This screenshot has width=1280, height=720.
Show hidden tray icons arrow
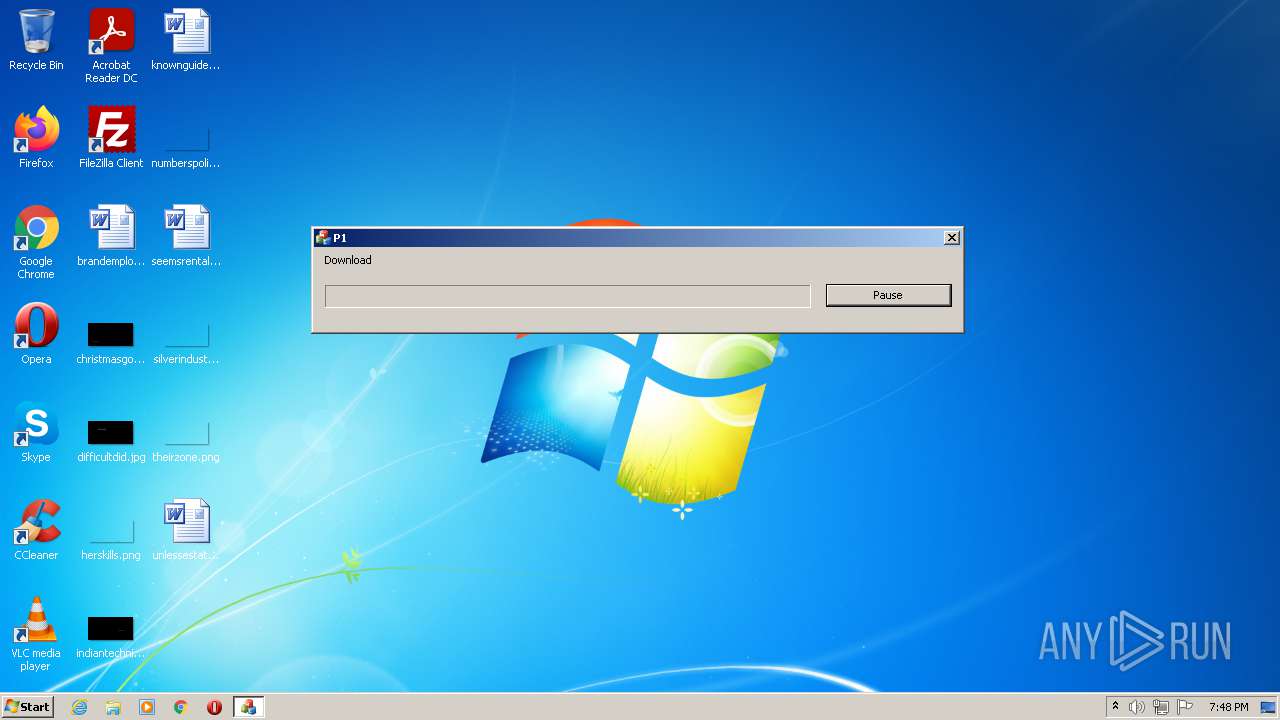tap(1115, 706)
